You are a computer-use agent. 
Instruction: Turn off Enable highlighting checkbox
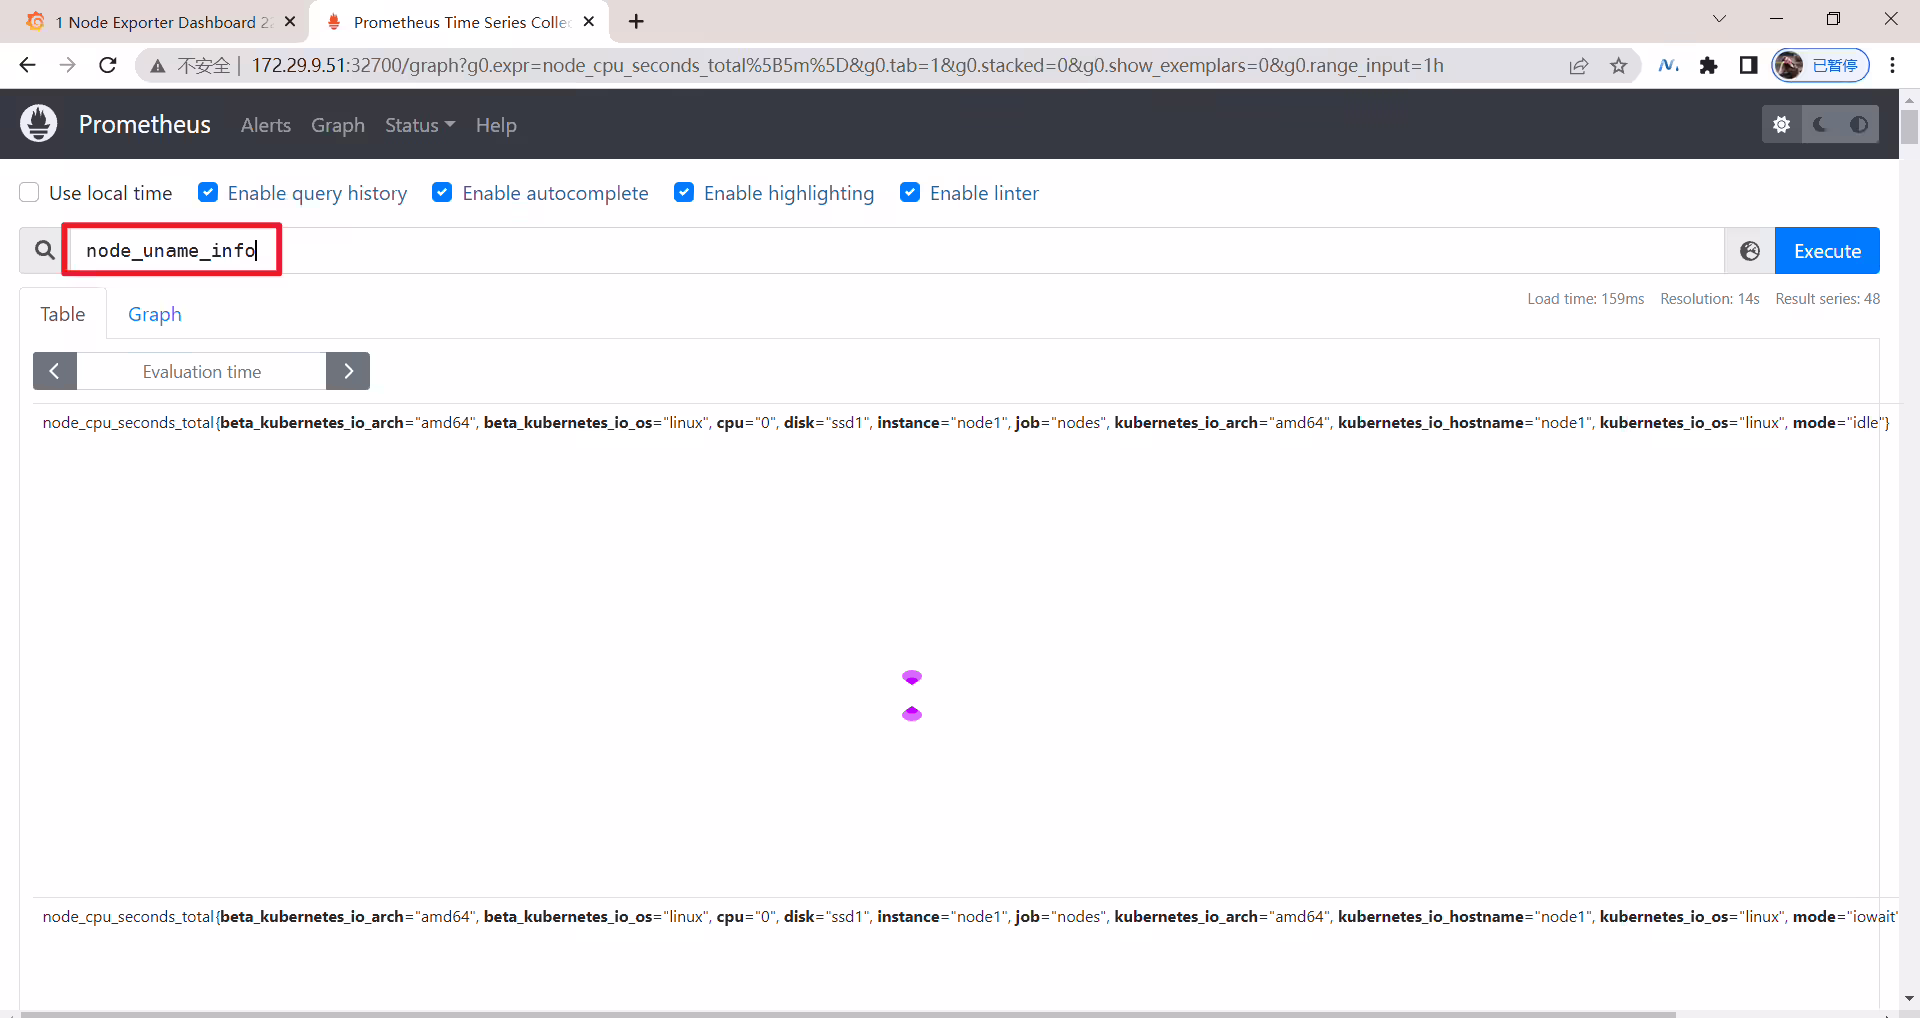click(x=684, y=193)
